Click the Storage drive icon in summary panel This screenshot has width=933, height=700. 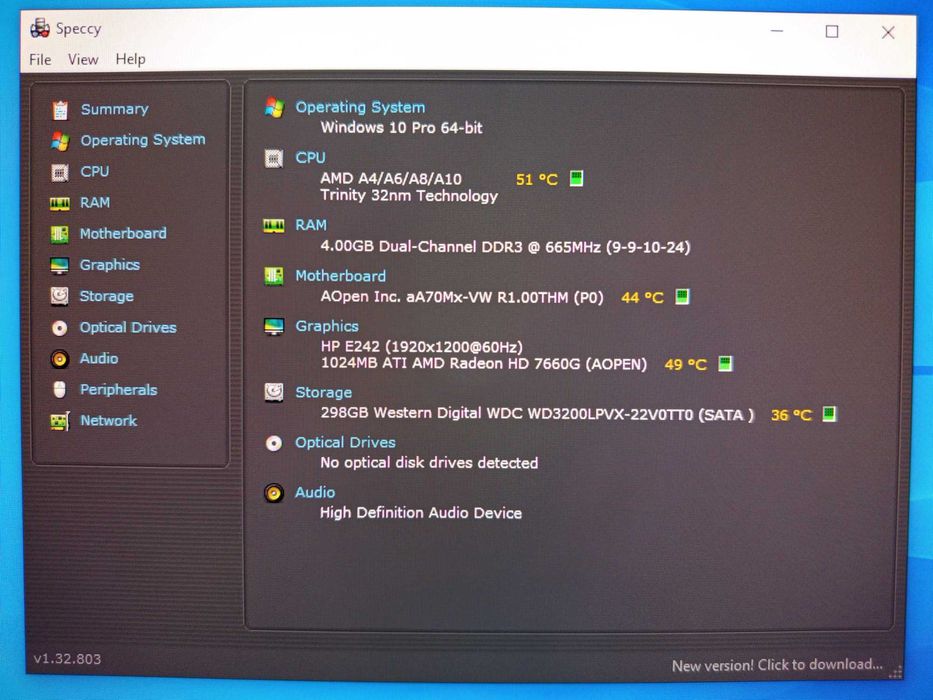click(274, 392)
